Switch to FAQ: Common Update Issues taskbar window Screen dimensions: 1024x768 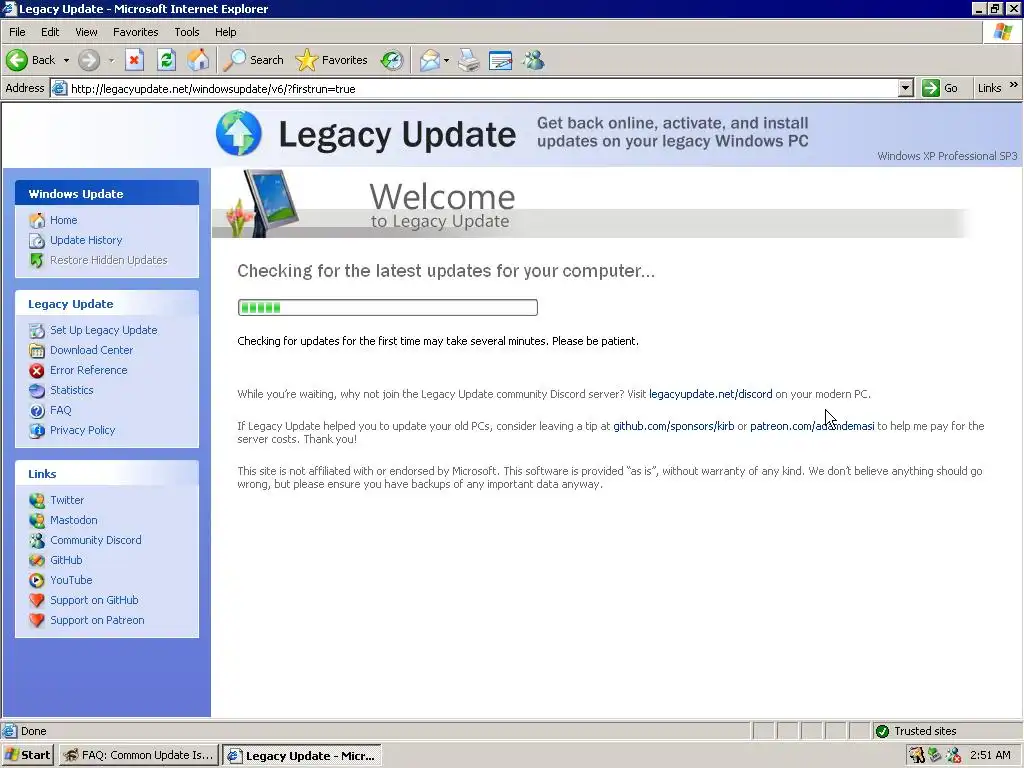pos(139,755)
